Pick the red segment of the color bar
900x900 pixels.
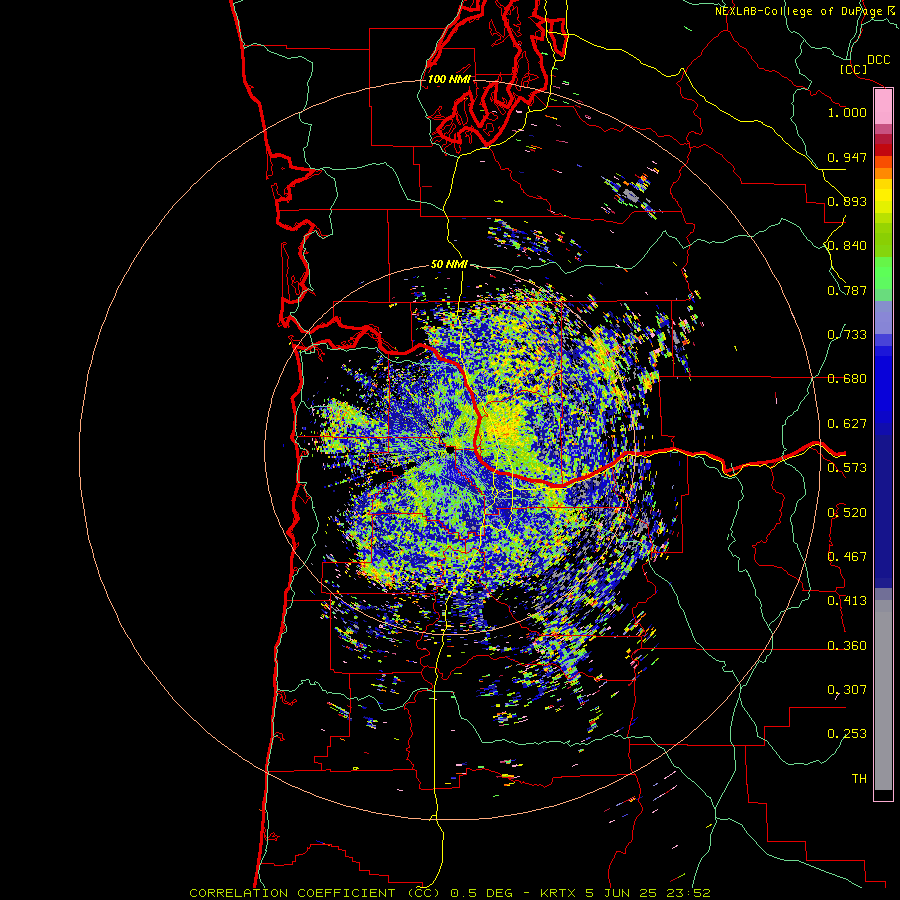(x=883, y=149)
